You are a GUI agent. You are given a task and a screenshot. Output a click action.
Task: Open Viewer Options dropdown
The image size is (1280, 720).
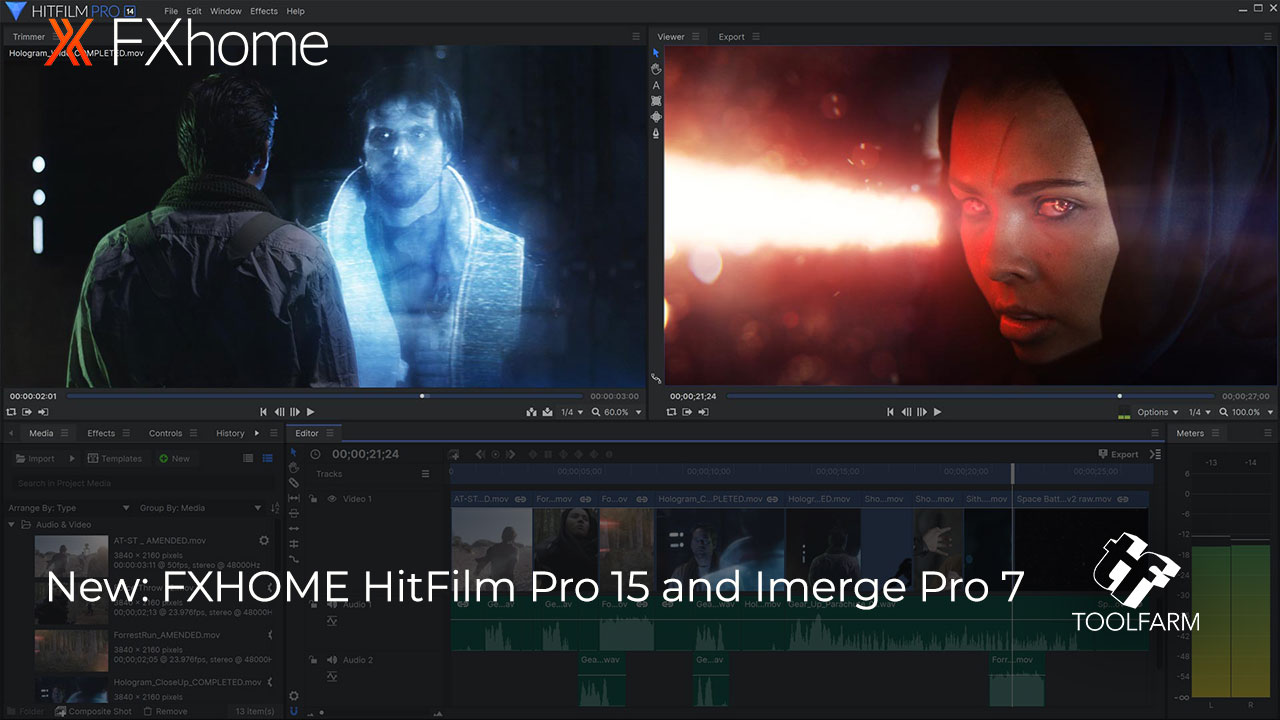1157,412
